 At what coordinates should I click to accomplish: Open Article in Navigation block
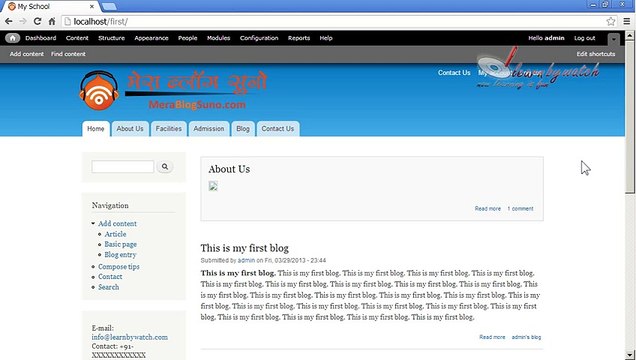[115, 234]
